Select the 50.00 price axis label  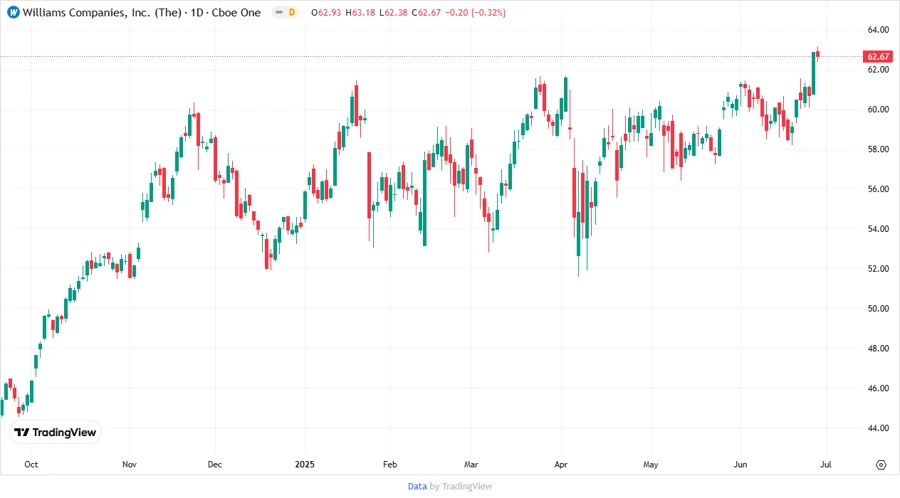(878, 308)
